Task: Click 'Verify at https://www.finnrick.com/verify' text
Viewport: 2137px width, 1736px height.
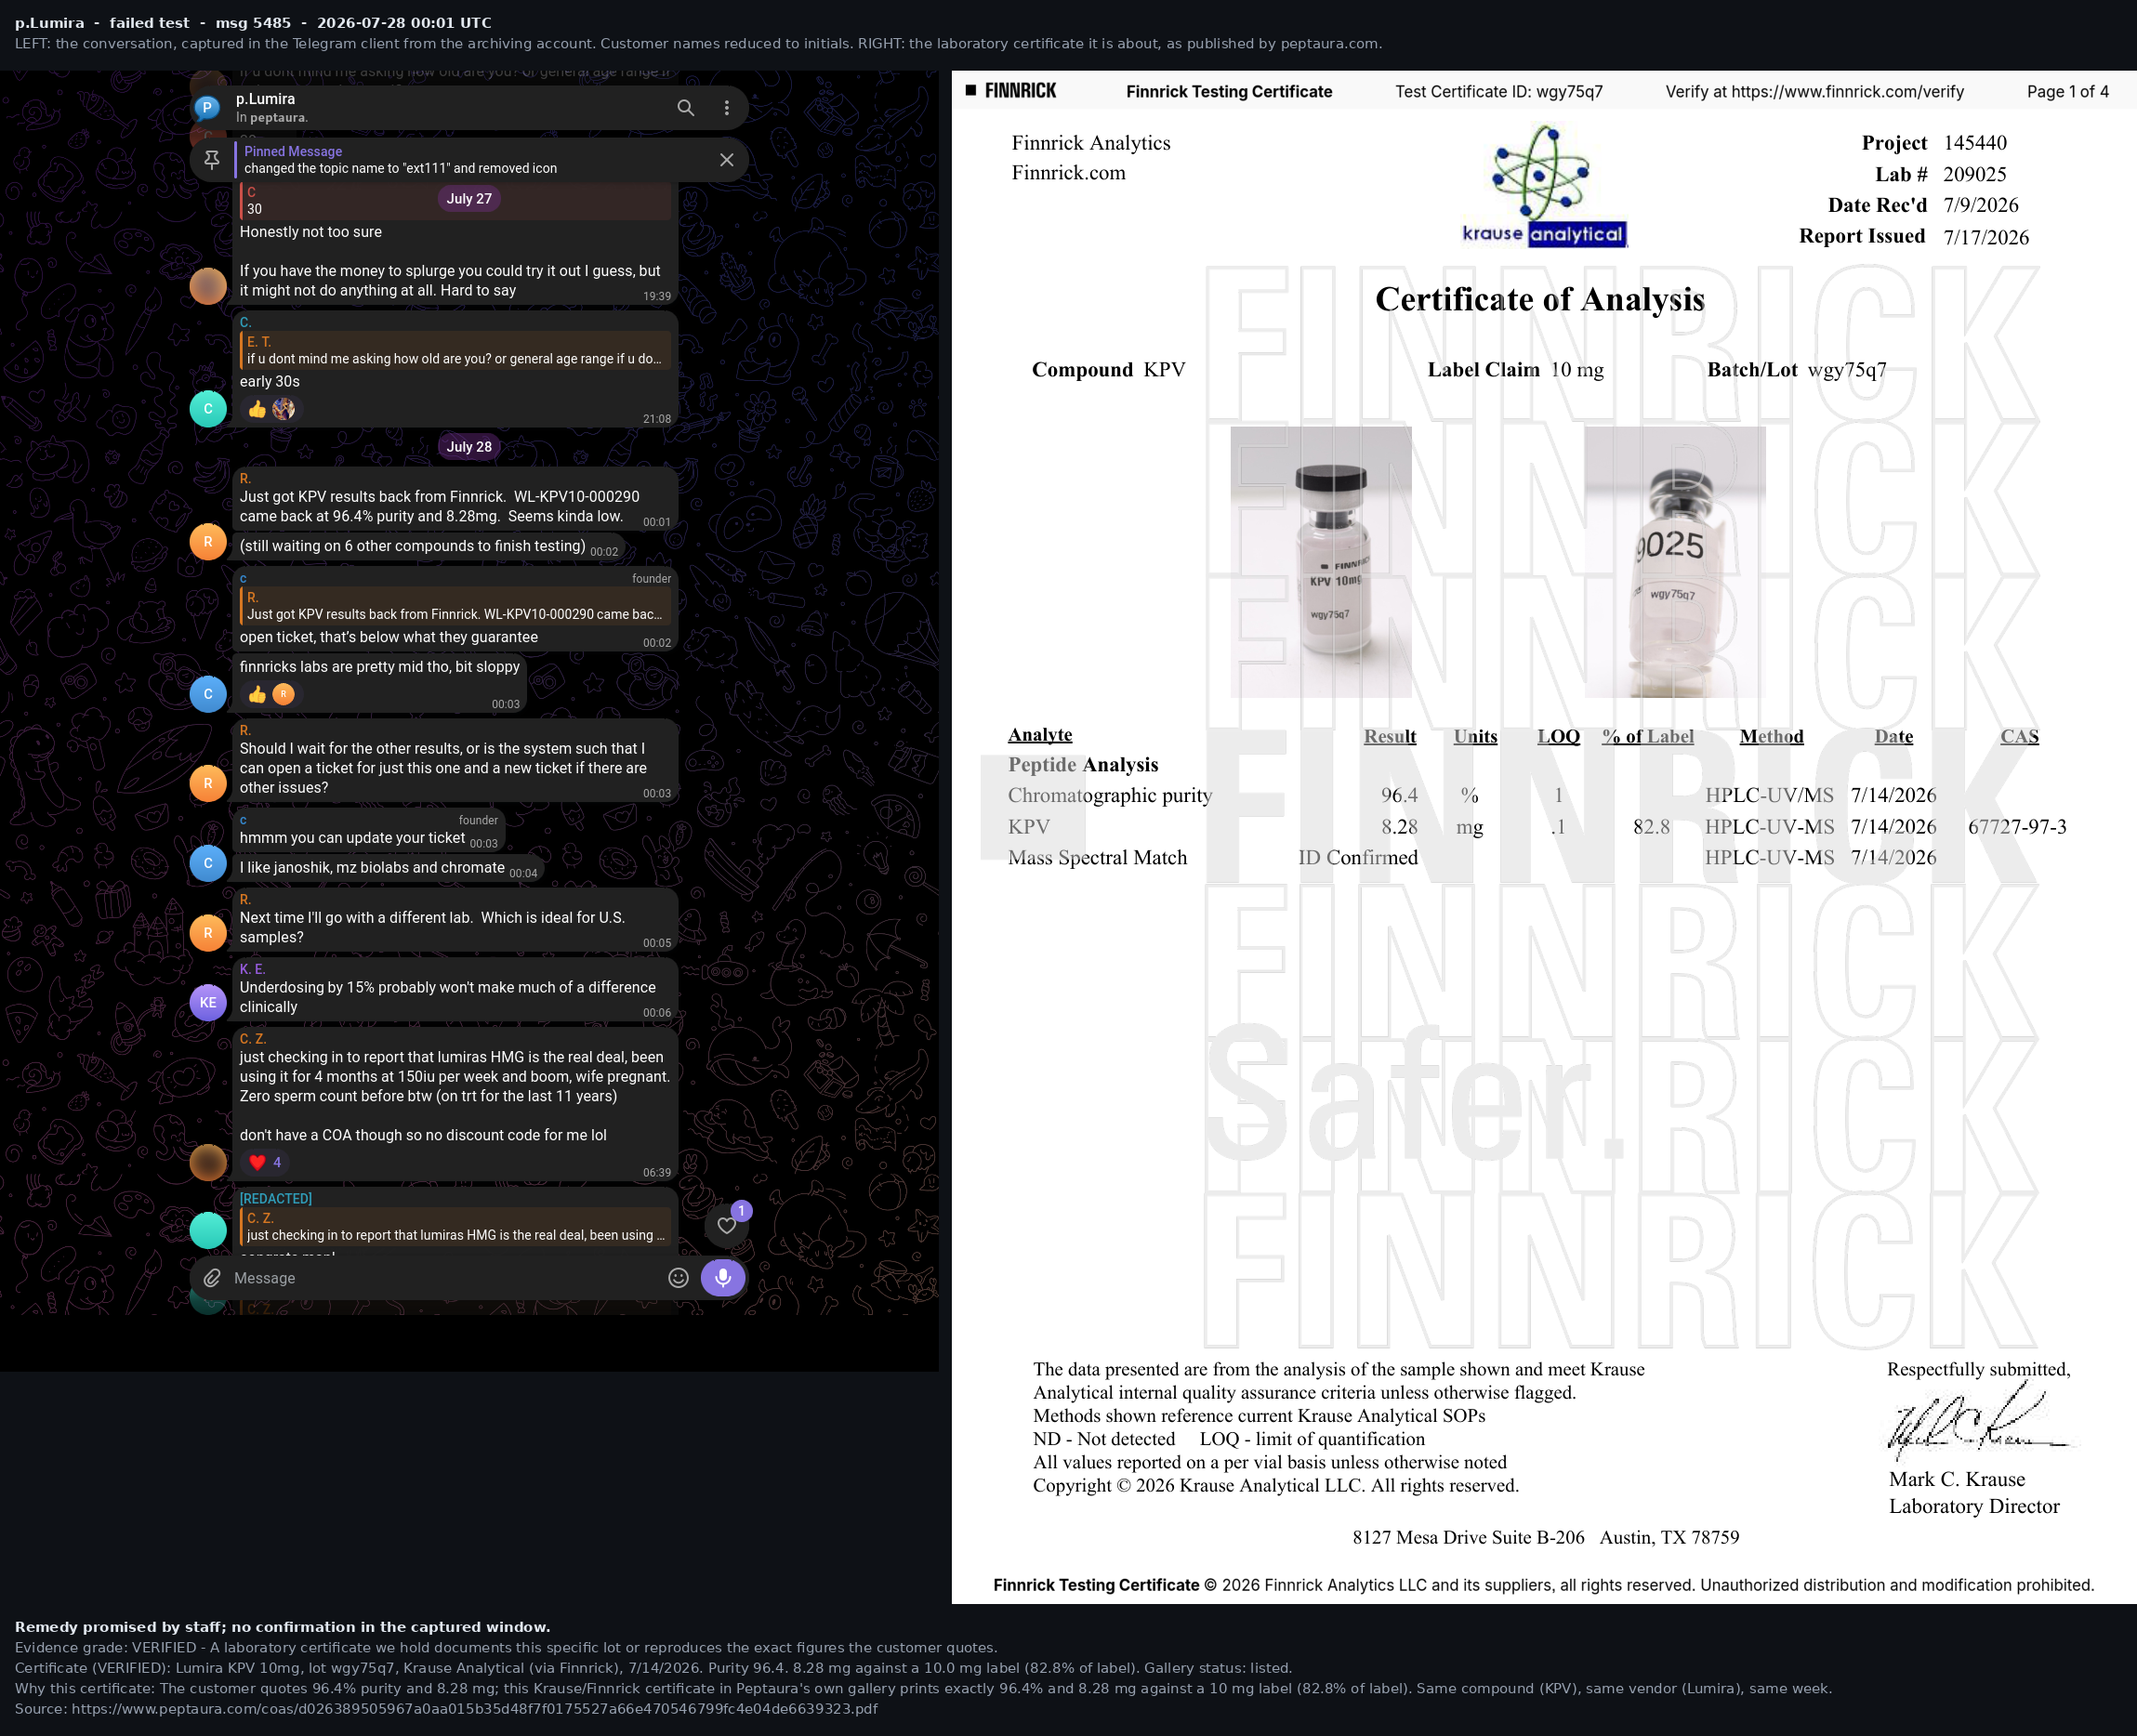Action: (x=1814, y=92)
